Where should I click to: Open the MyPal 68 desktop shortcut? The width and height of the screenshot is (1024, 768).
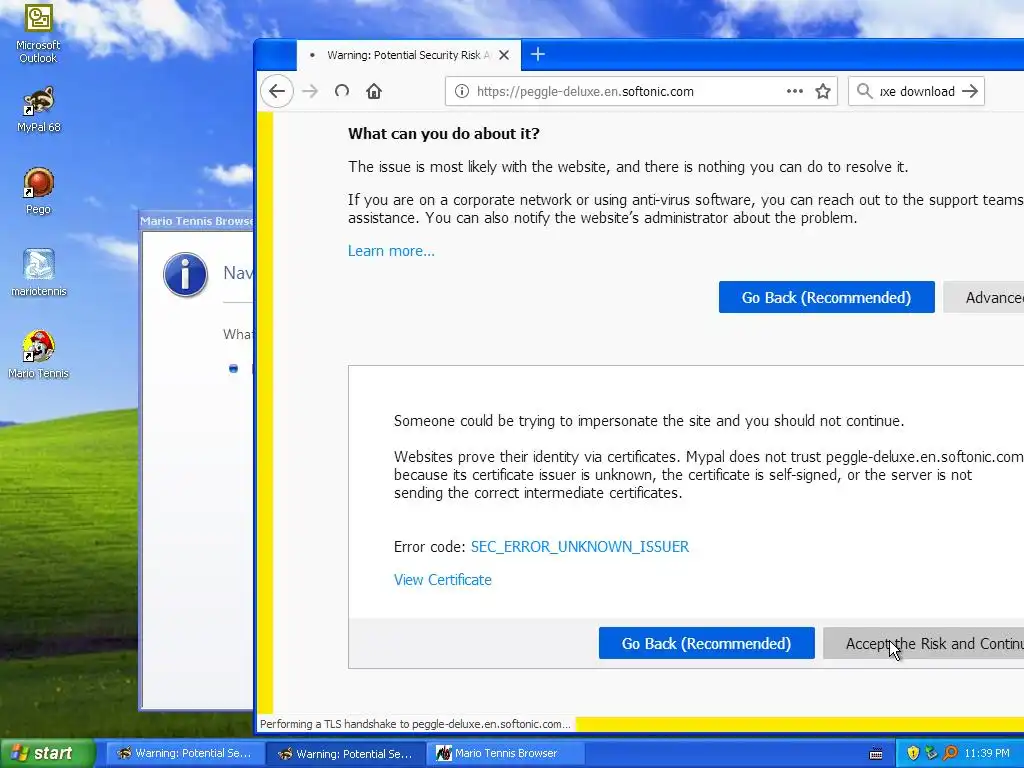click(x=39, y=110)
